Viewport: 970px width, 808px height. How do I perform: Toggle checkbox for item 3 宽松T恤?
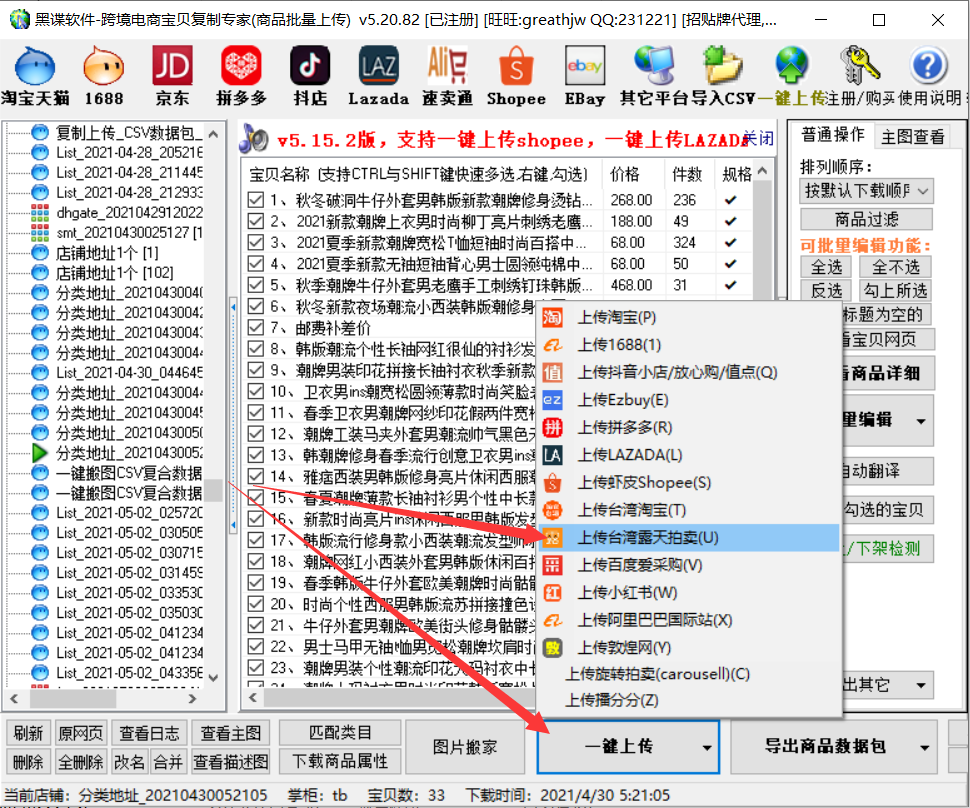255,242
